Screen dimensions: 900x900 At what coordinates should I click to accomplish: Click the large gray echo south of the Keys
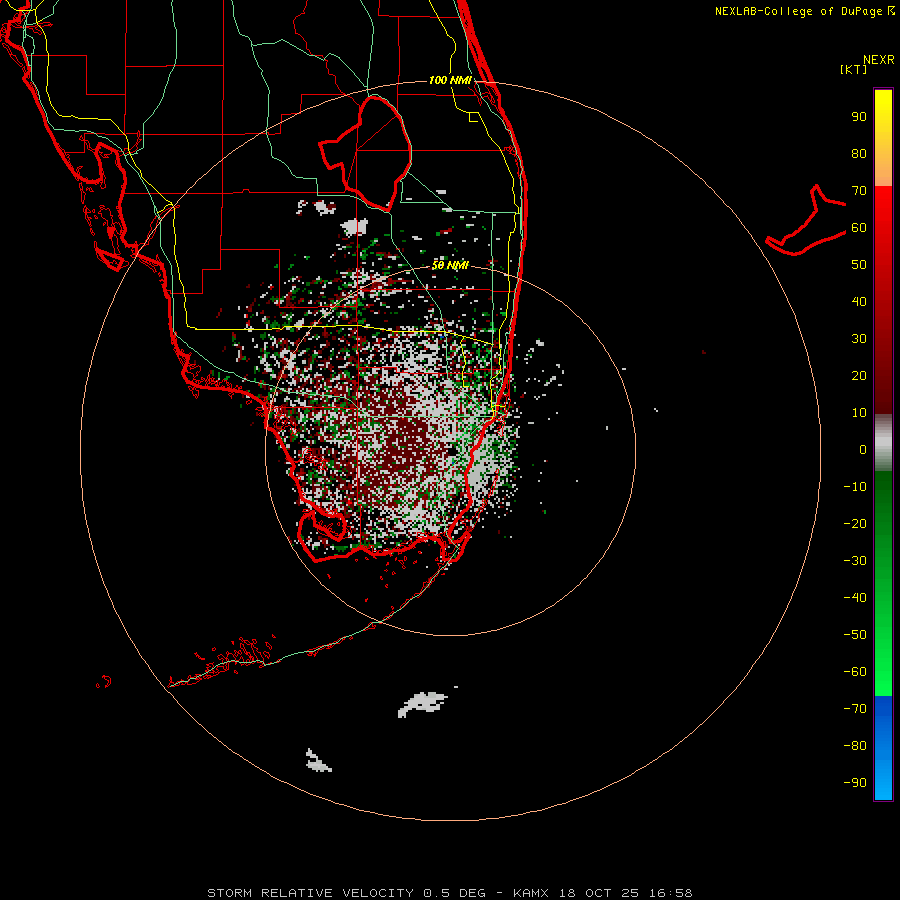coord(422,704)
